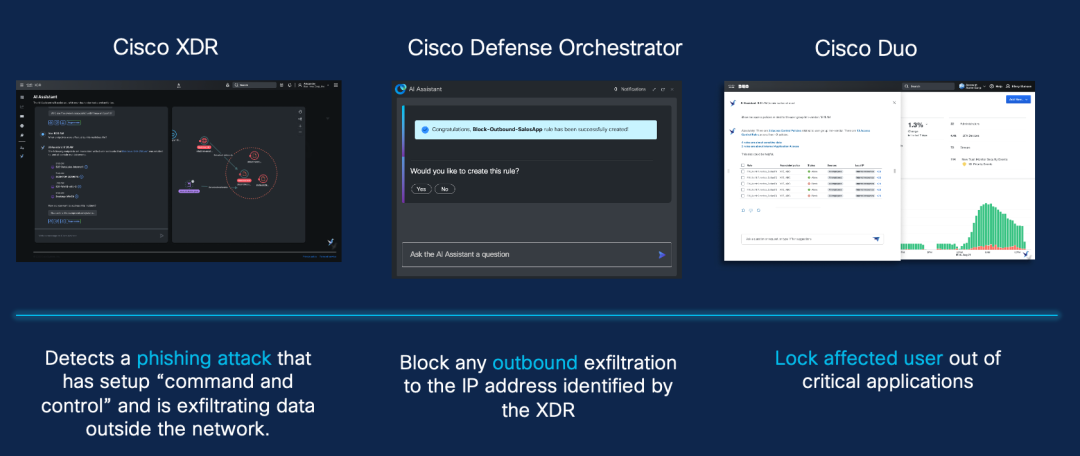Click the 'Lock affected user' highlighted text

pyautogui.click(x=859, y=359)
